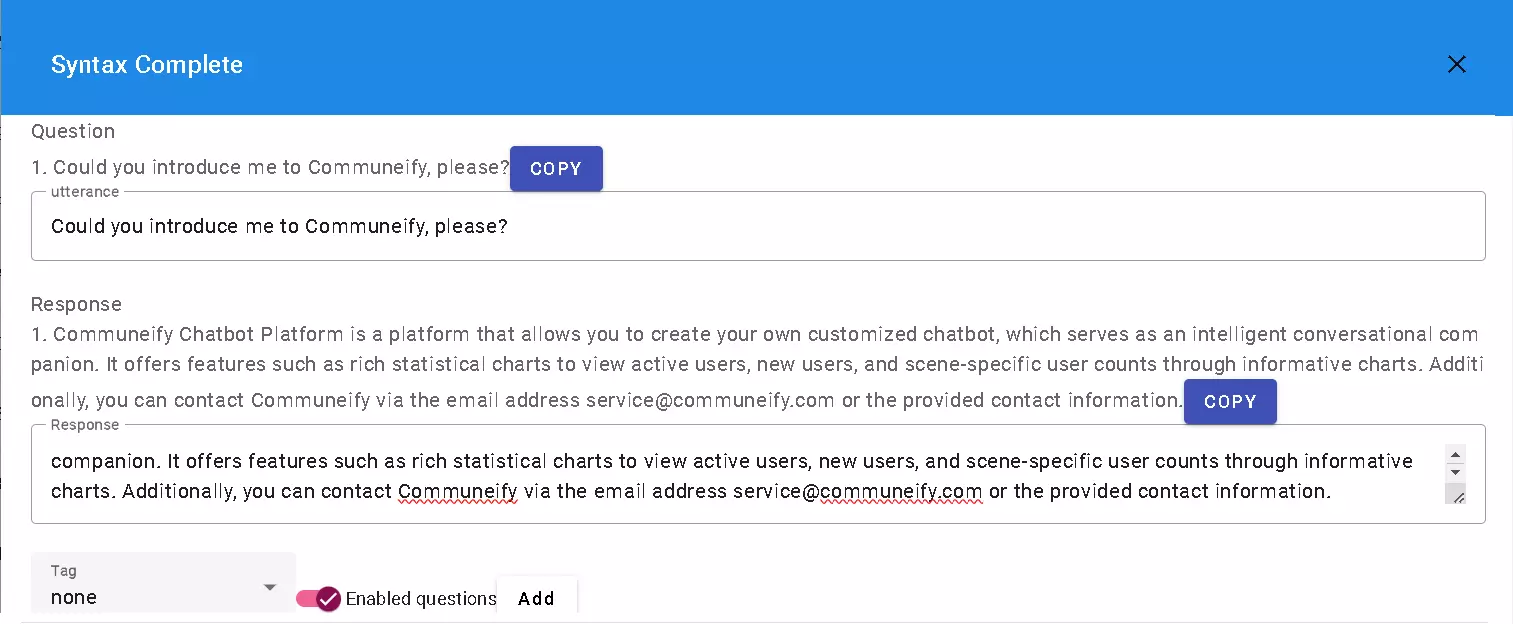Click the Response textarea resize handle
The image size is (1513, 624).
pos(1458,496)
